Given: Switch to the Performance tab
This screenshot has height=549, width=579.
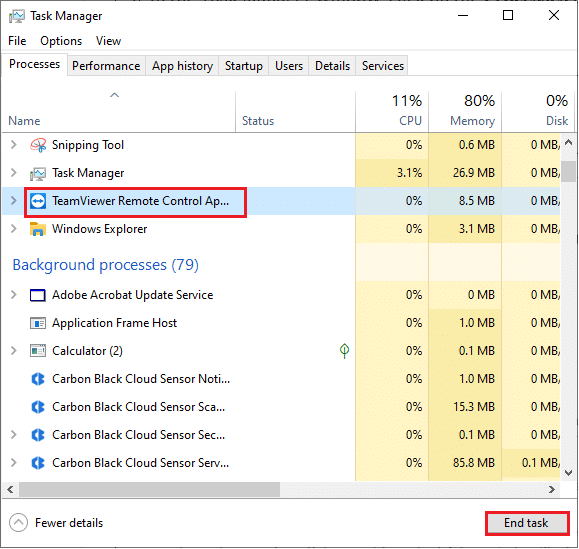Looking at the screenshot, I should pos(106,66).
